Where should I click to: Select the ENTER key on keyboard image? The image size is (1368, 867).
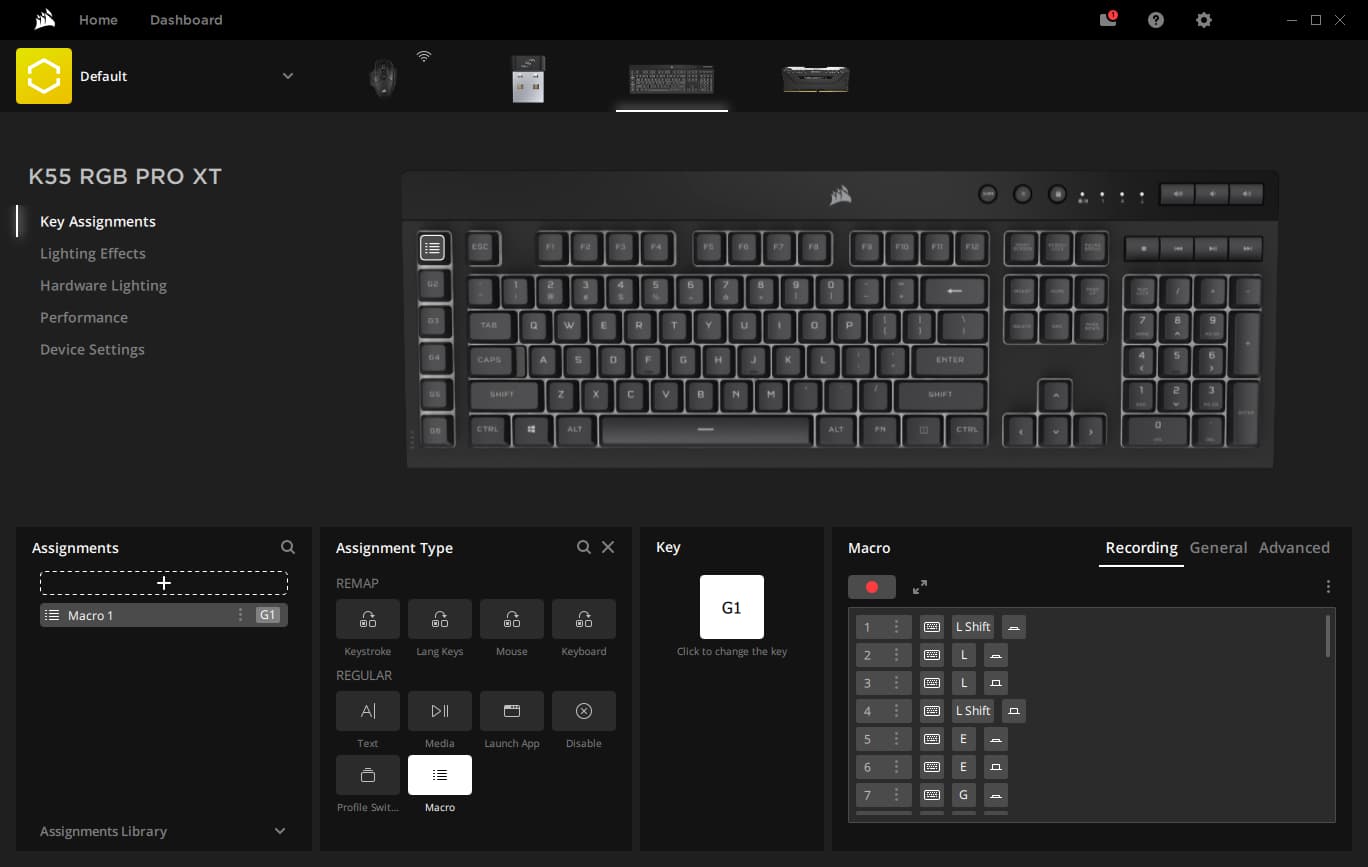coord(949,360)
